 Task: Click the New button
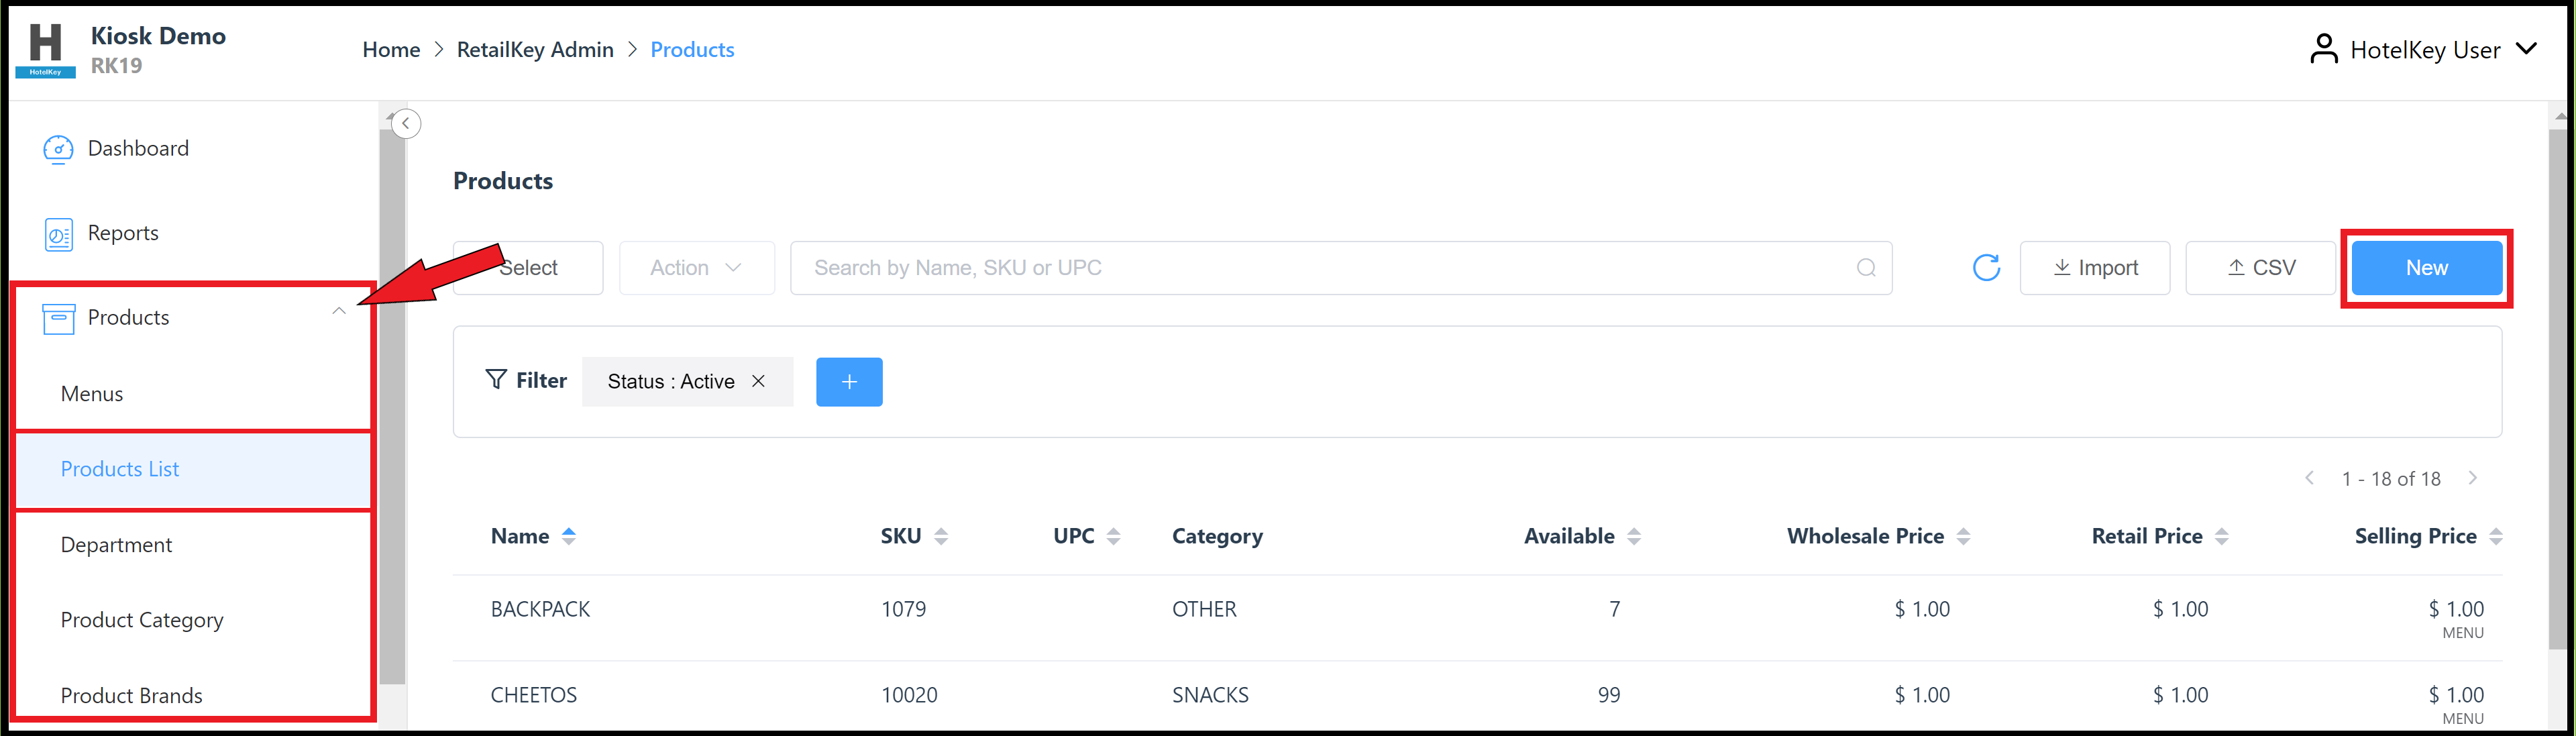(x=2426, y=267)
